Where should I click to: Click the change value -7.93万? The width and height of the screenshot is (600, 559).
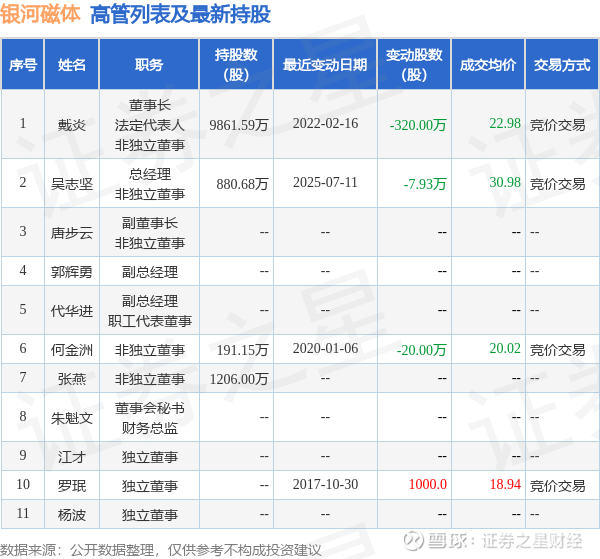425,184
